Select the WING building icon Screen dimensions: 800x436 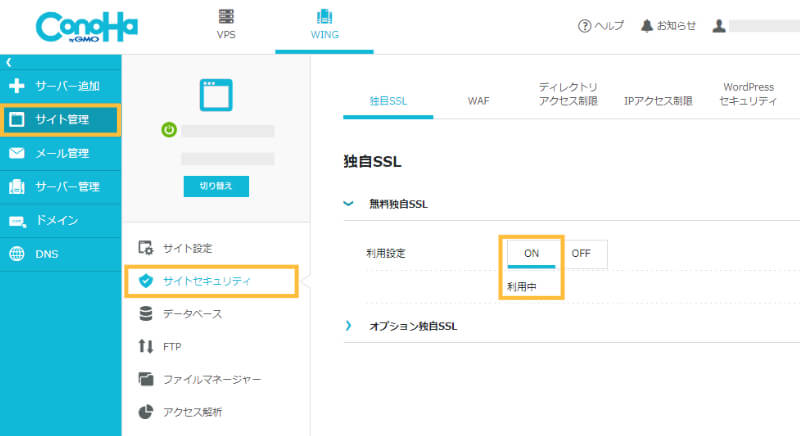point(324,16)
